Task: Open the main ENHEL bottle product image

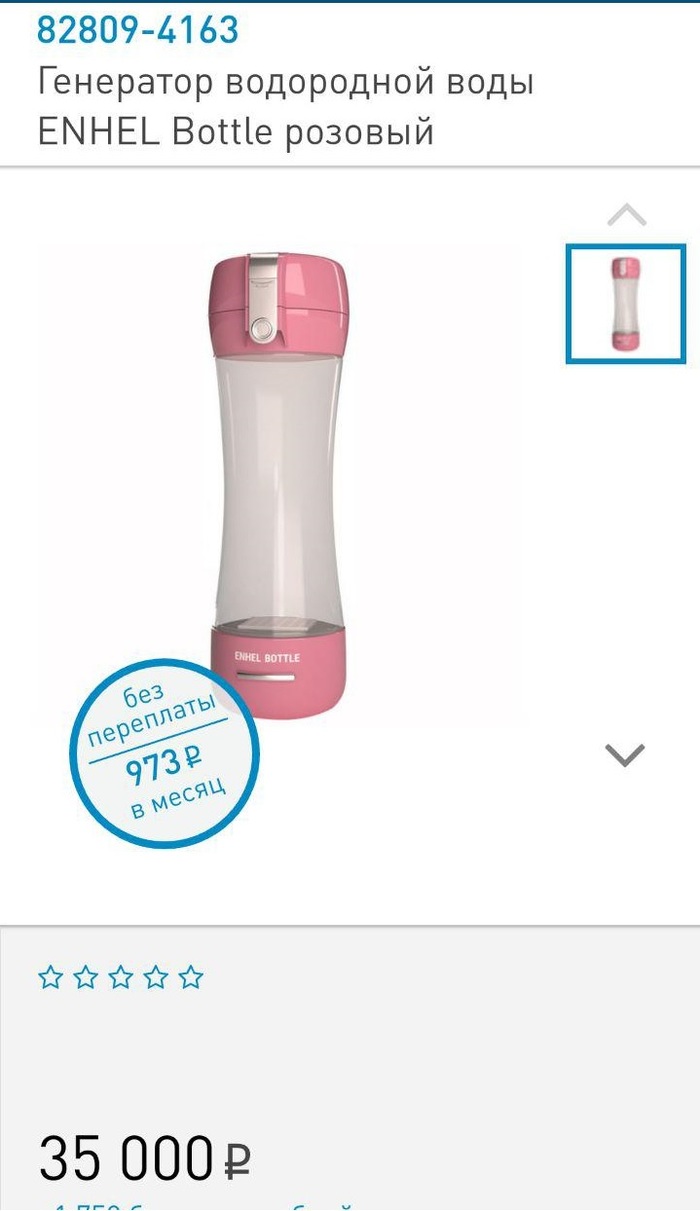Action: [280, 485]
